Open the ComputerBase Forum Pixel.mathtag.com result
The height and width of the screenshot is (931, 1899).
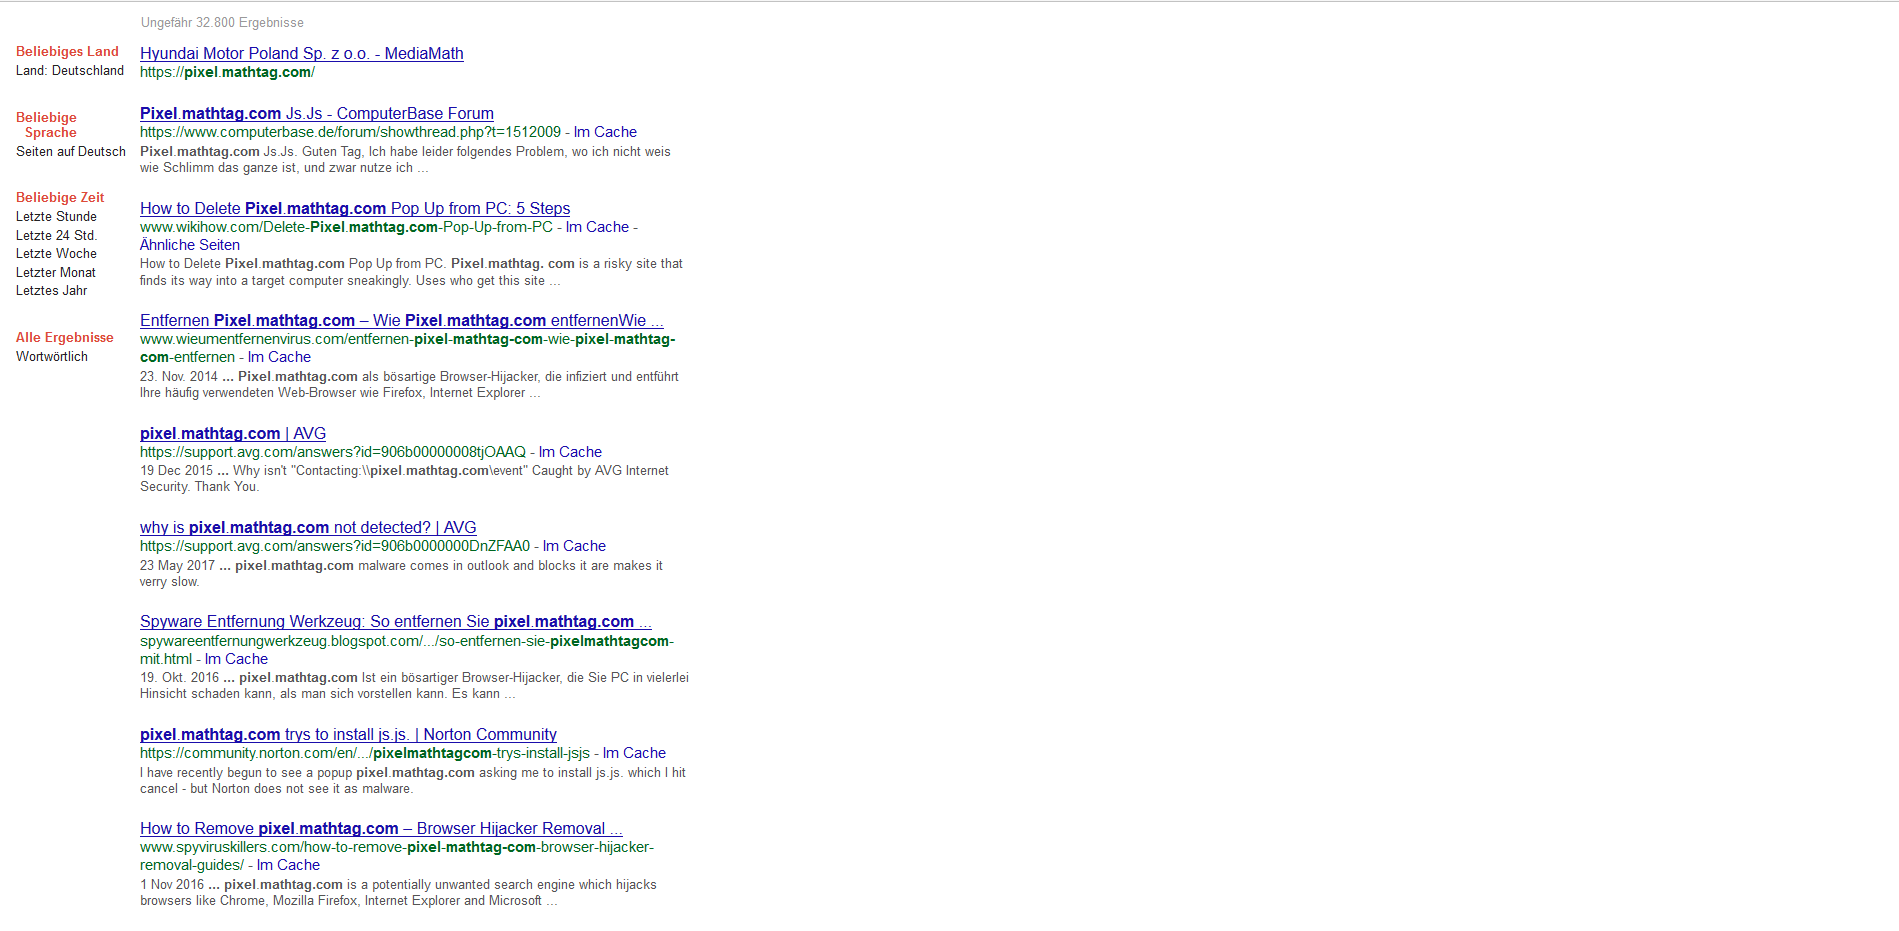(317, 113)
